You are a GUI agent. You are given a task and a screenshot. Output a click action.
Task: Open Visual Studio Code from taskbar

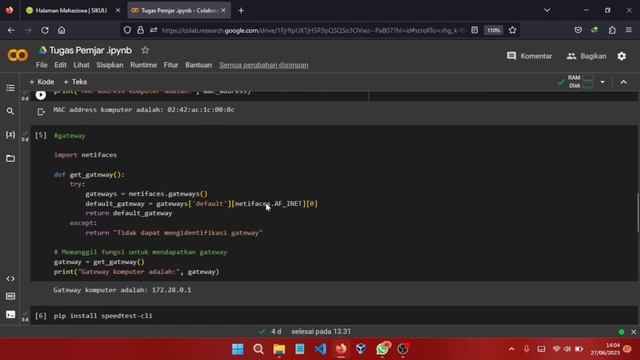point(320,349)
